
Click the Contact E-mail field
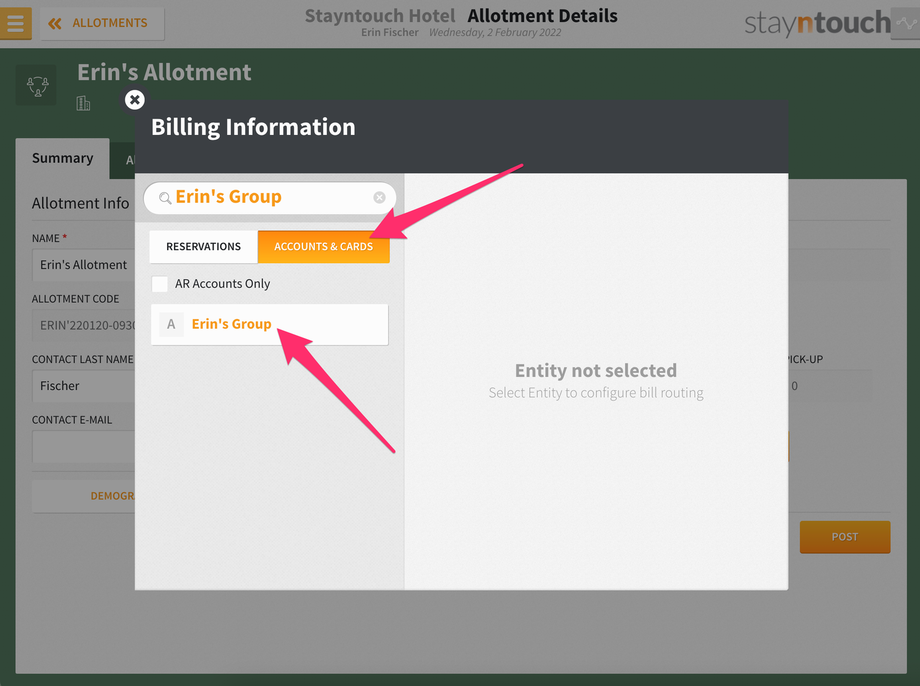tap(83, 447)
